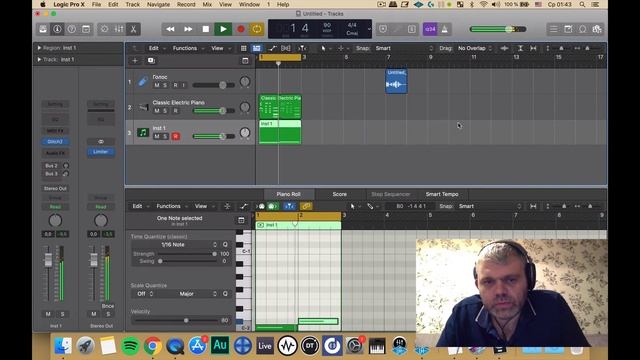Screen dimensions: 640x360
Task: Select the blue audio region on Голос track
Action: [x=396, y=81]
